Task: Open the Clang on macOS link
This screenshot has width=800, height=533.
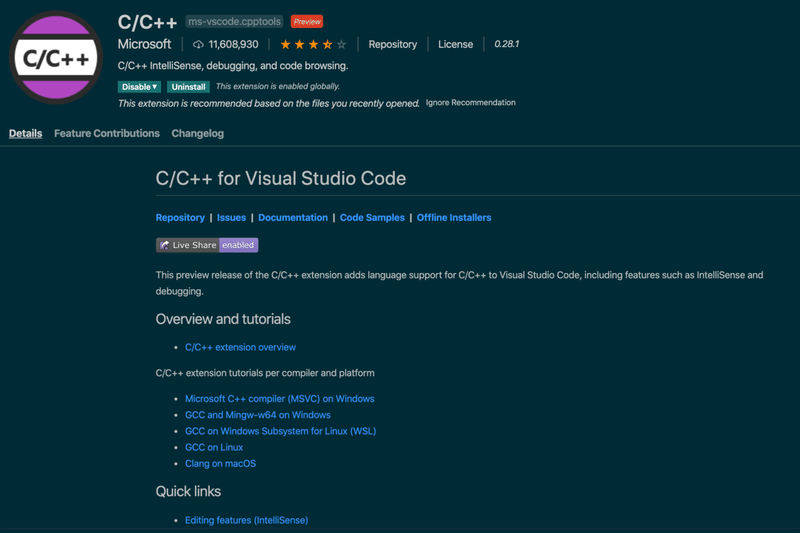Action: pyautogui.click(x=220, y=464)
